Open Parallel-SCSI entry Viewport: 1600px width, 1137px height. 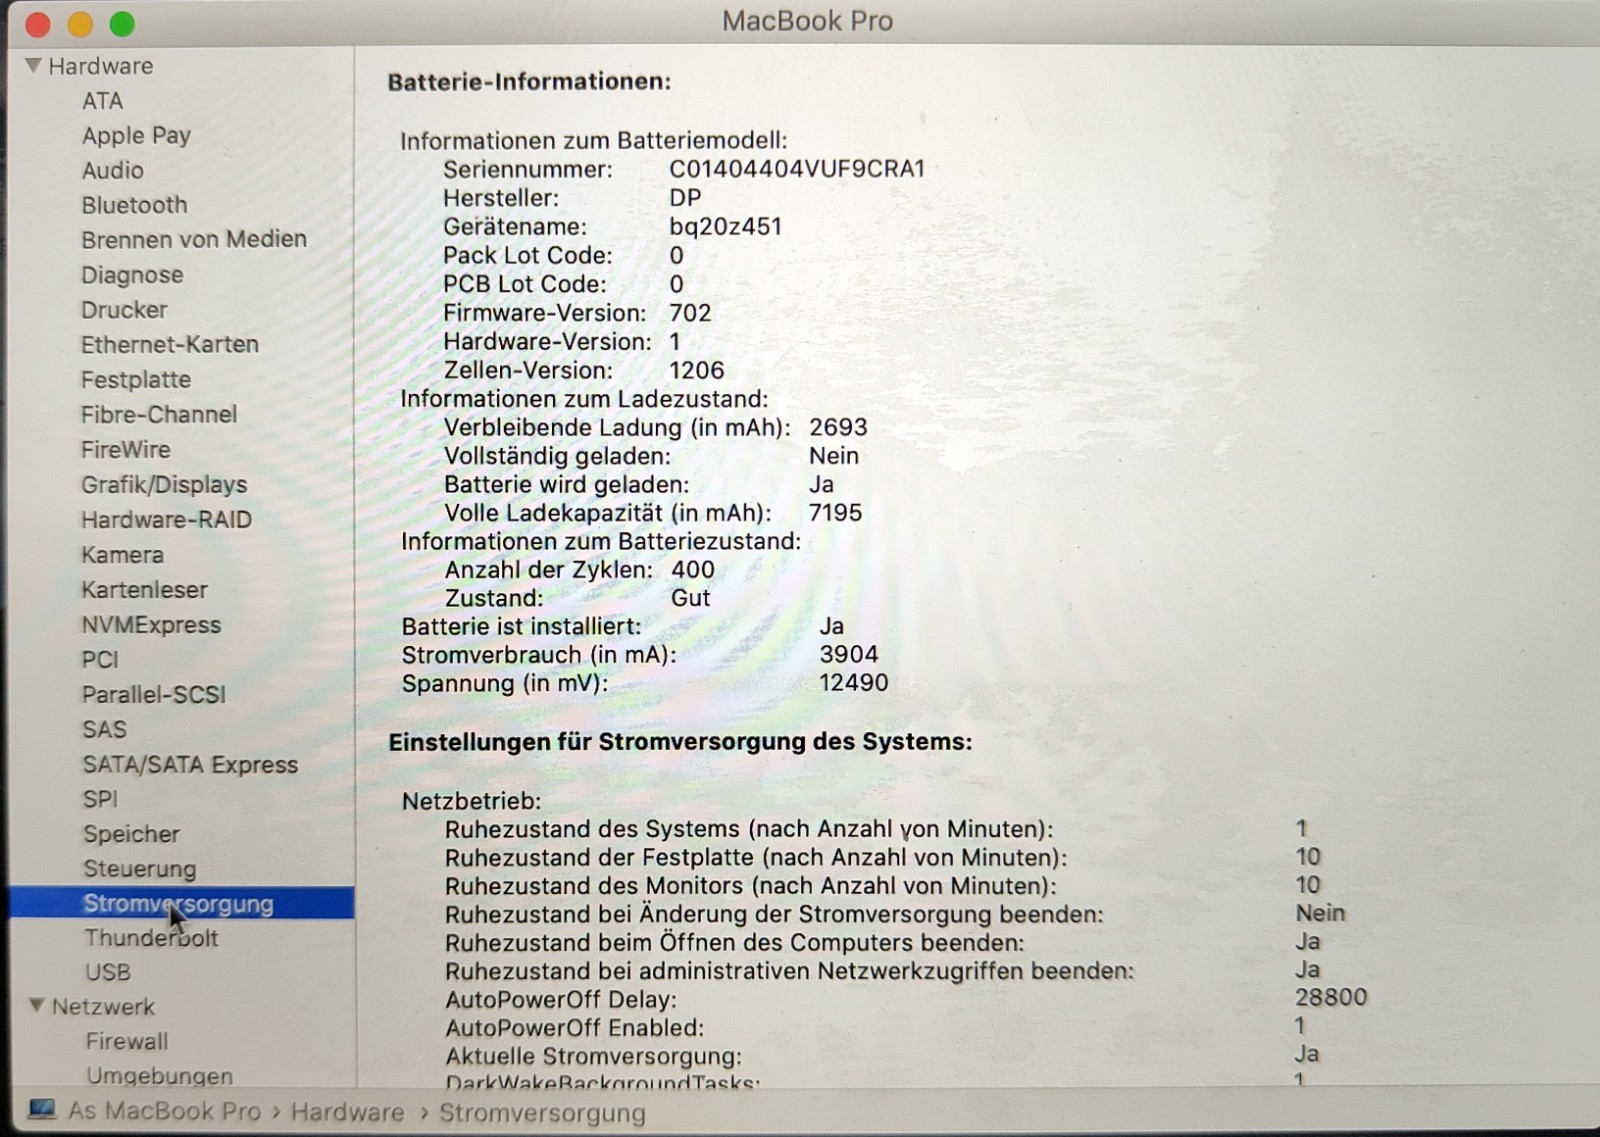pos(154,695)
